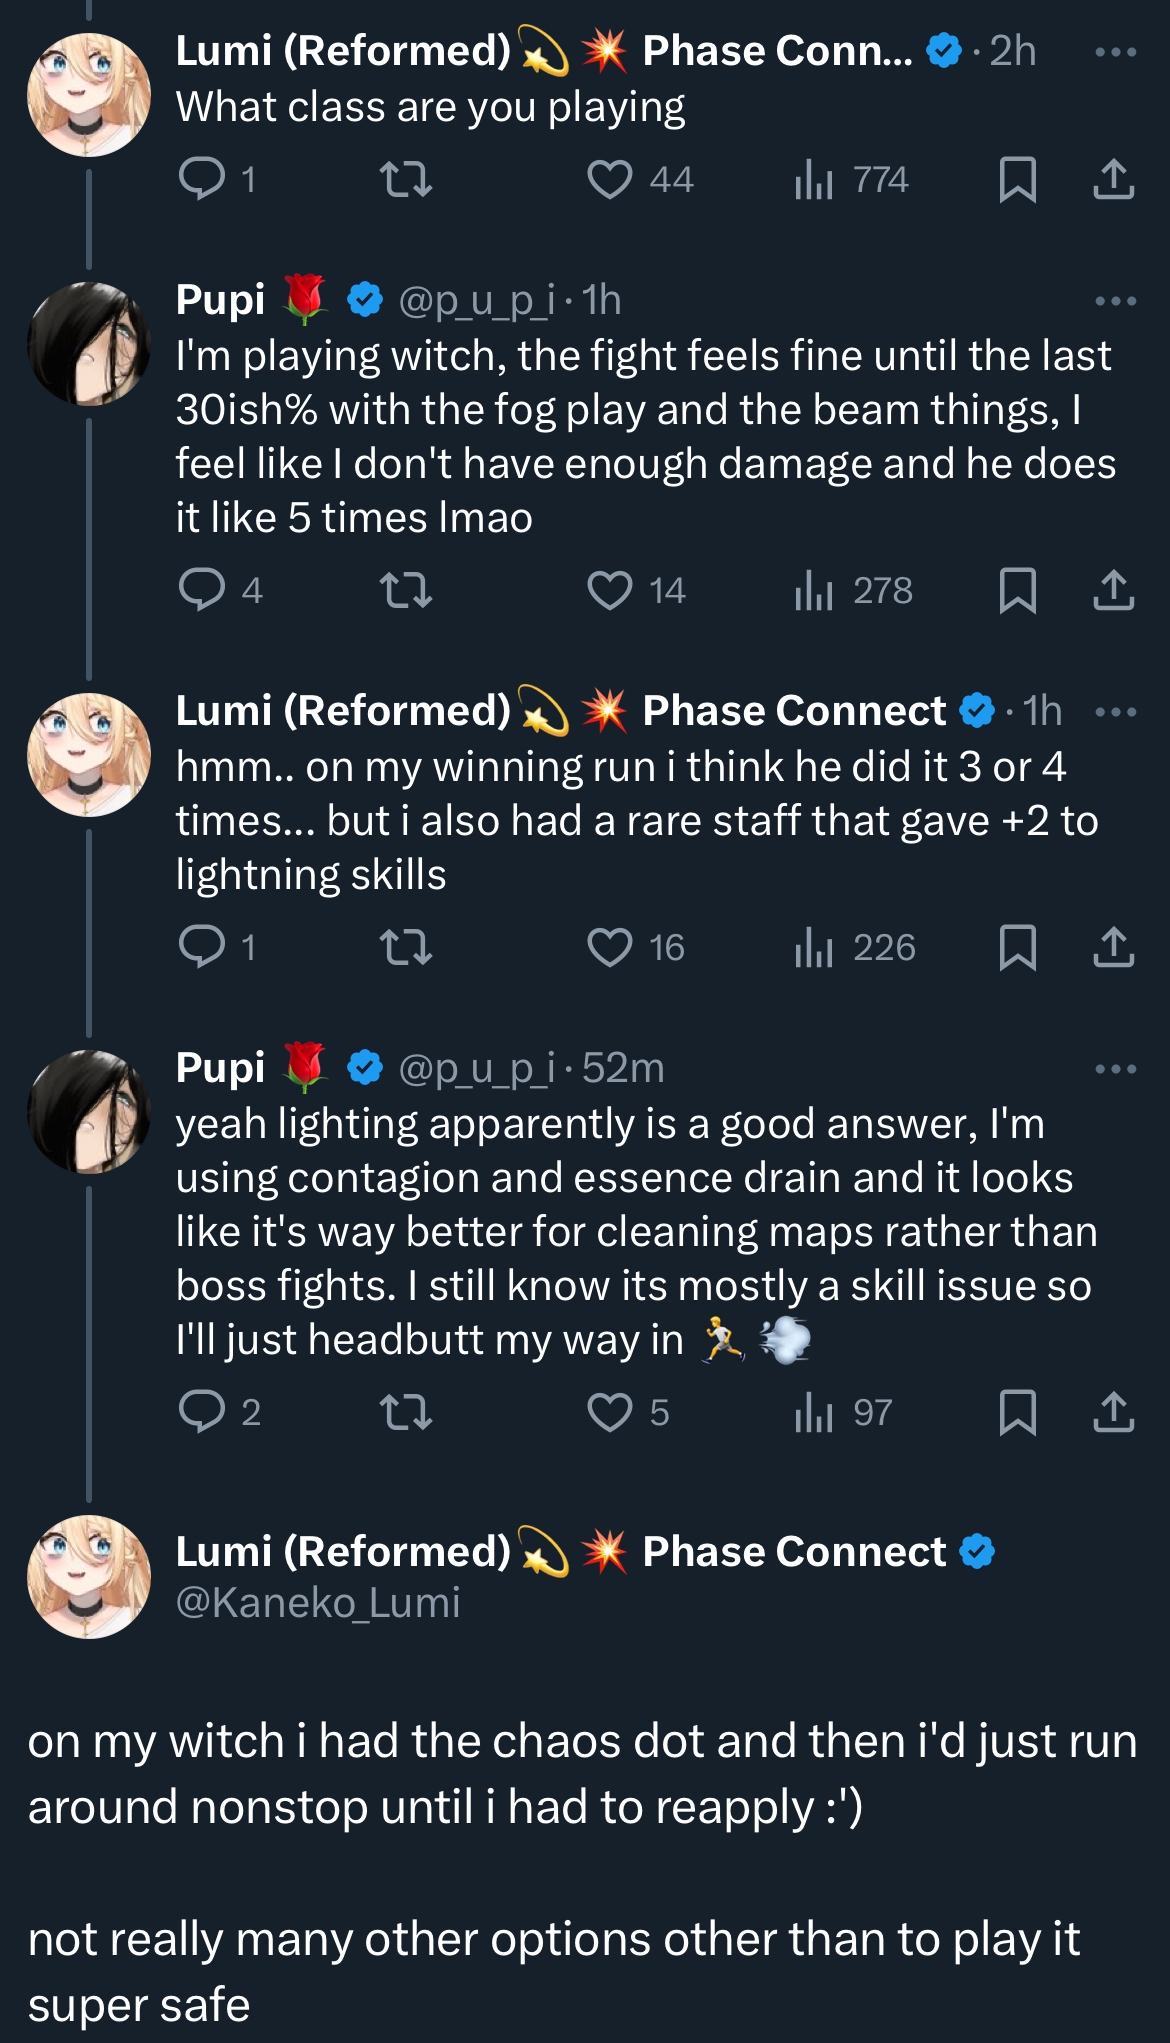Open Pupi's profile via @p_u_p_i handle
The height and width of the screenshot is (2043, 1170).
[x=476, y=301]
